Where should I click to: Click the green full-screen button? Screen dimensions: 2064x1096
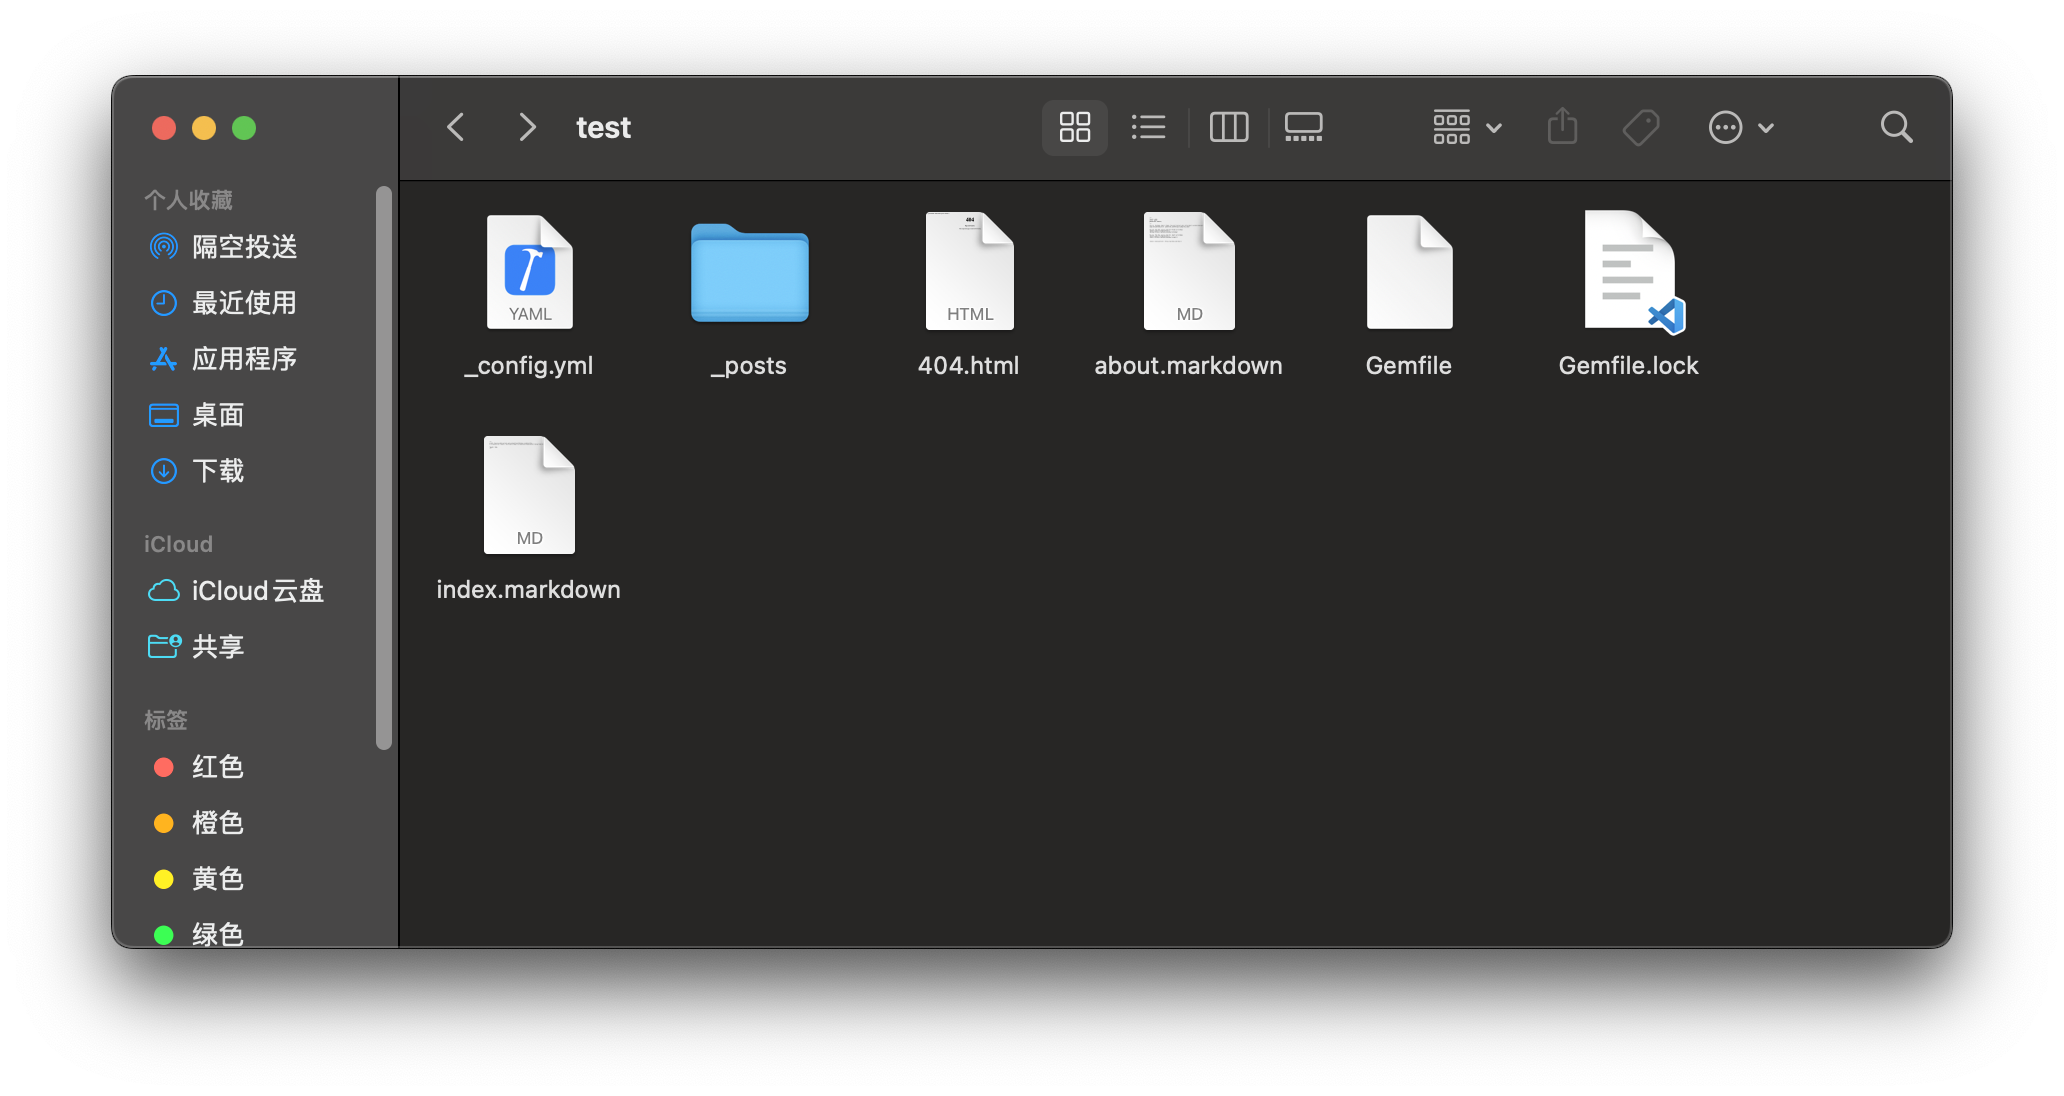(244, 128)
